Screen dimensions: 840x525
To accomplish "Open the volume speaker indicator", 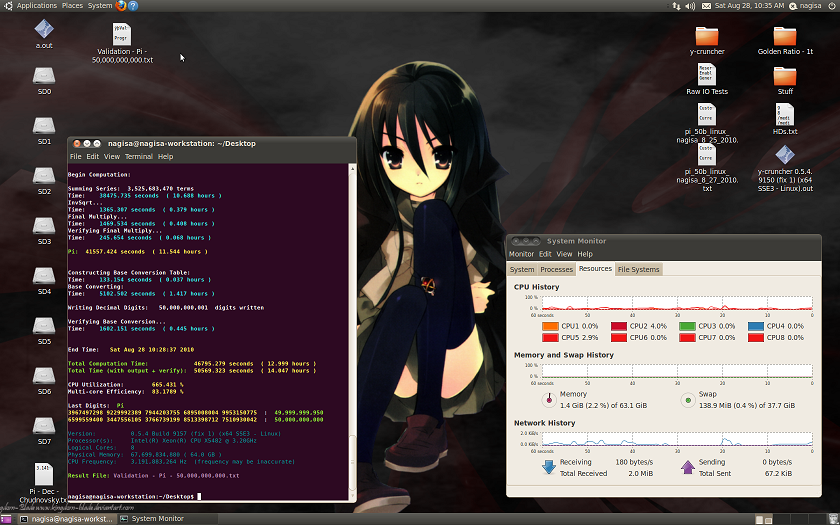I will (x=688, y=6).
